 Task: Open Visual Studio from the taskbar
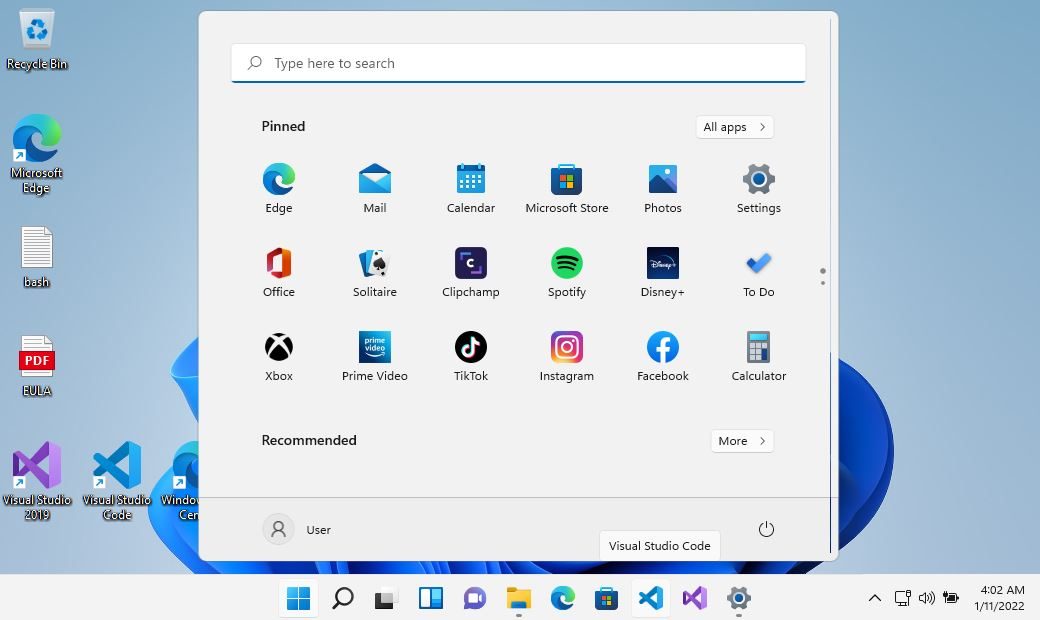pos(694,598)
